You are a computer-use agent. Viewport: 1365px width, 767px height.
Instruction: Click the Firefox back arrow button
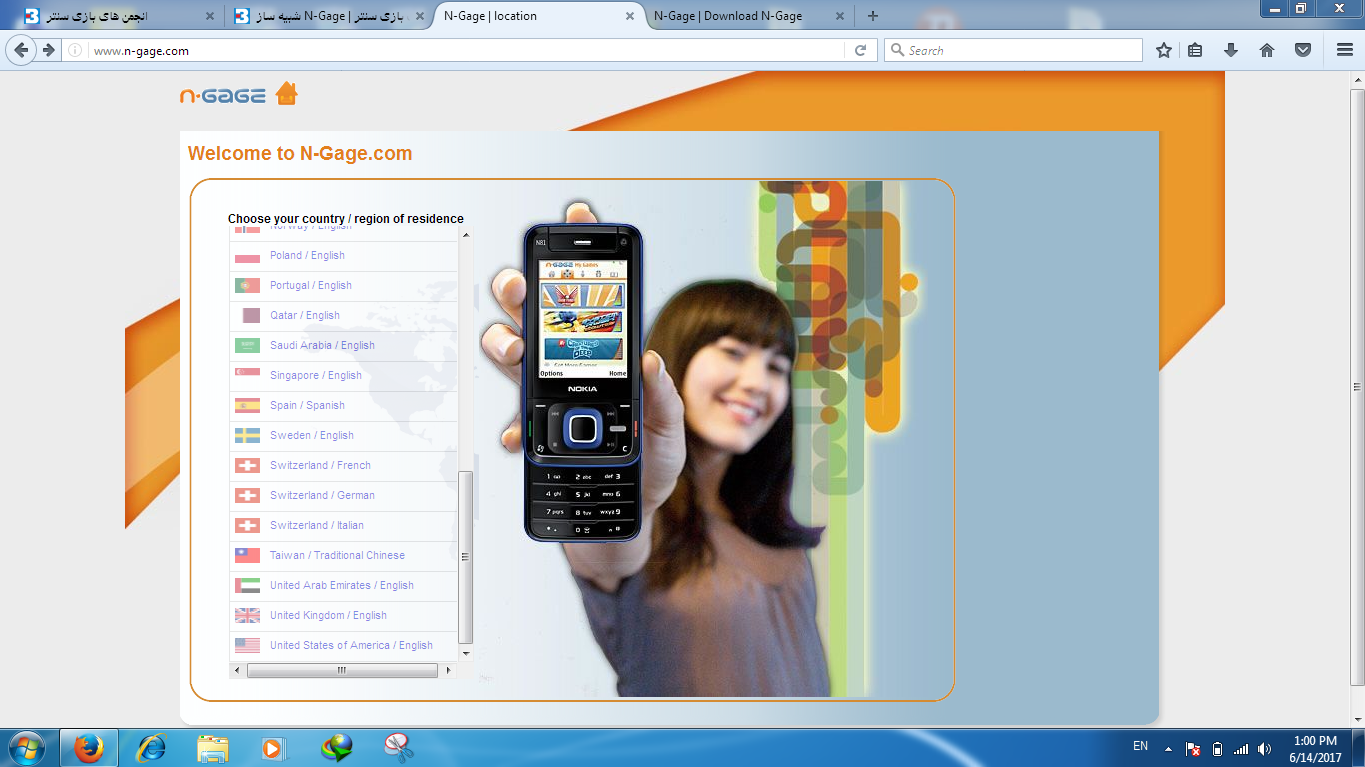[x=21, y=50]
